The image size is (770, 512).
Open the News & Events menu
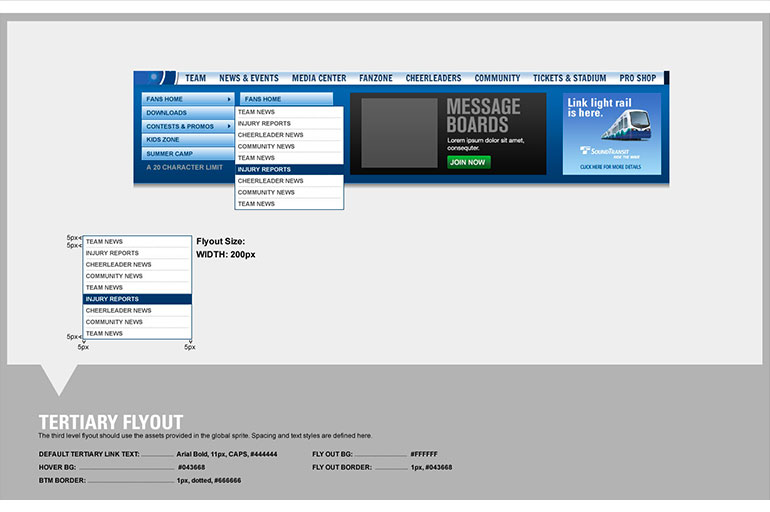pos(249,78)
